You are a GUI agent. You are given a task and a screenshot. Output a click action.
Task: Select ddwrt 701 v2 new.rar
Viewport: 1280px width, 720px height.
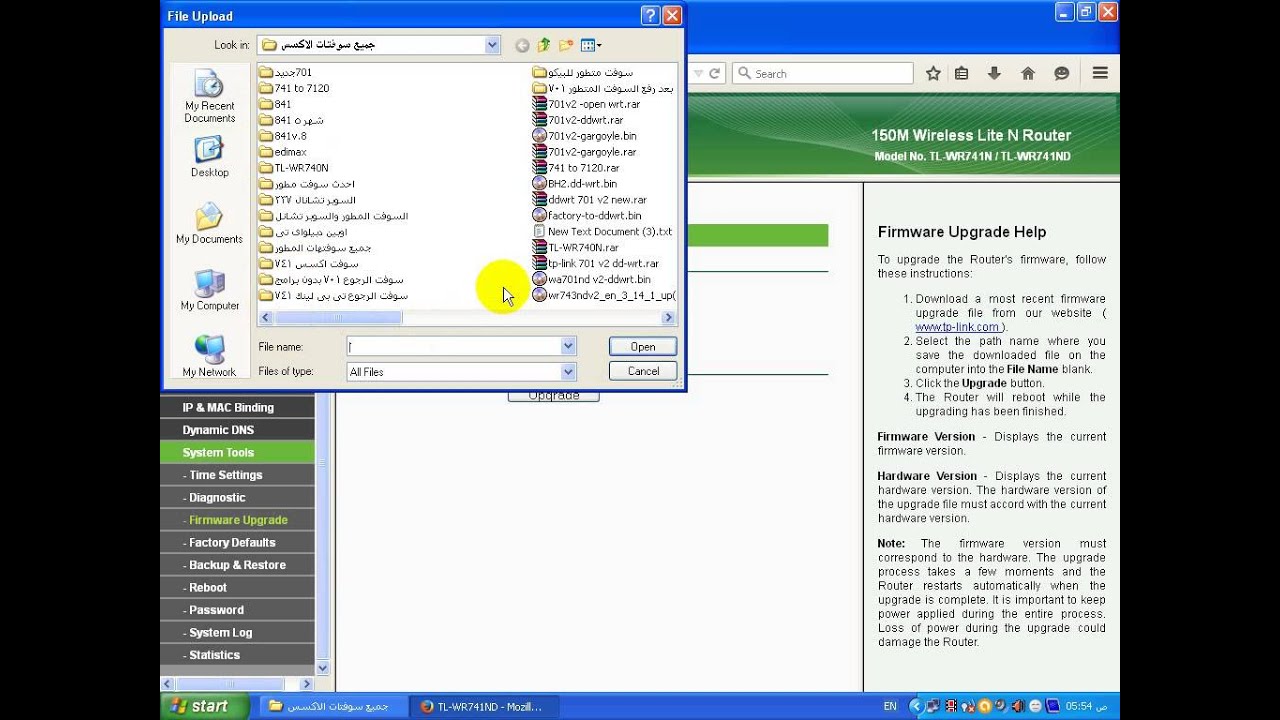[x=590, y=200]
